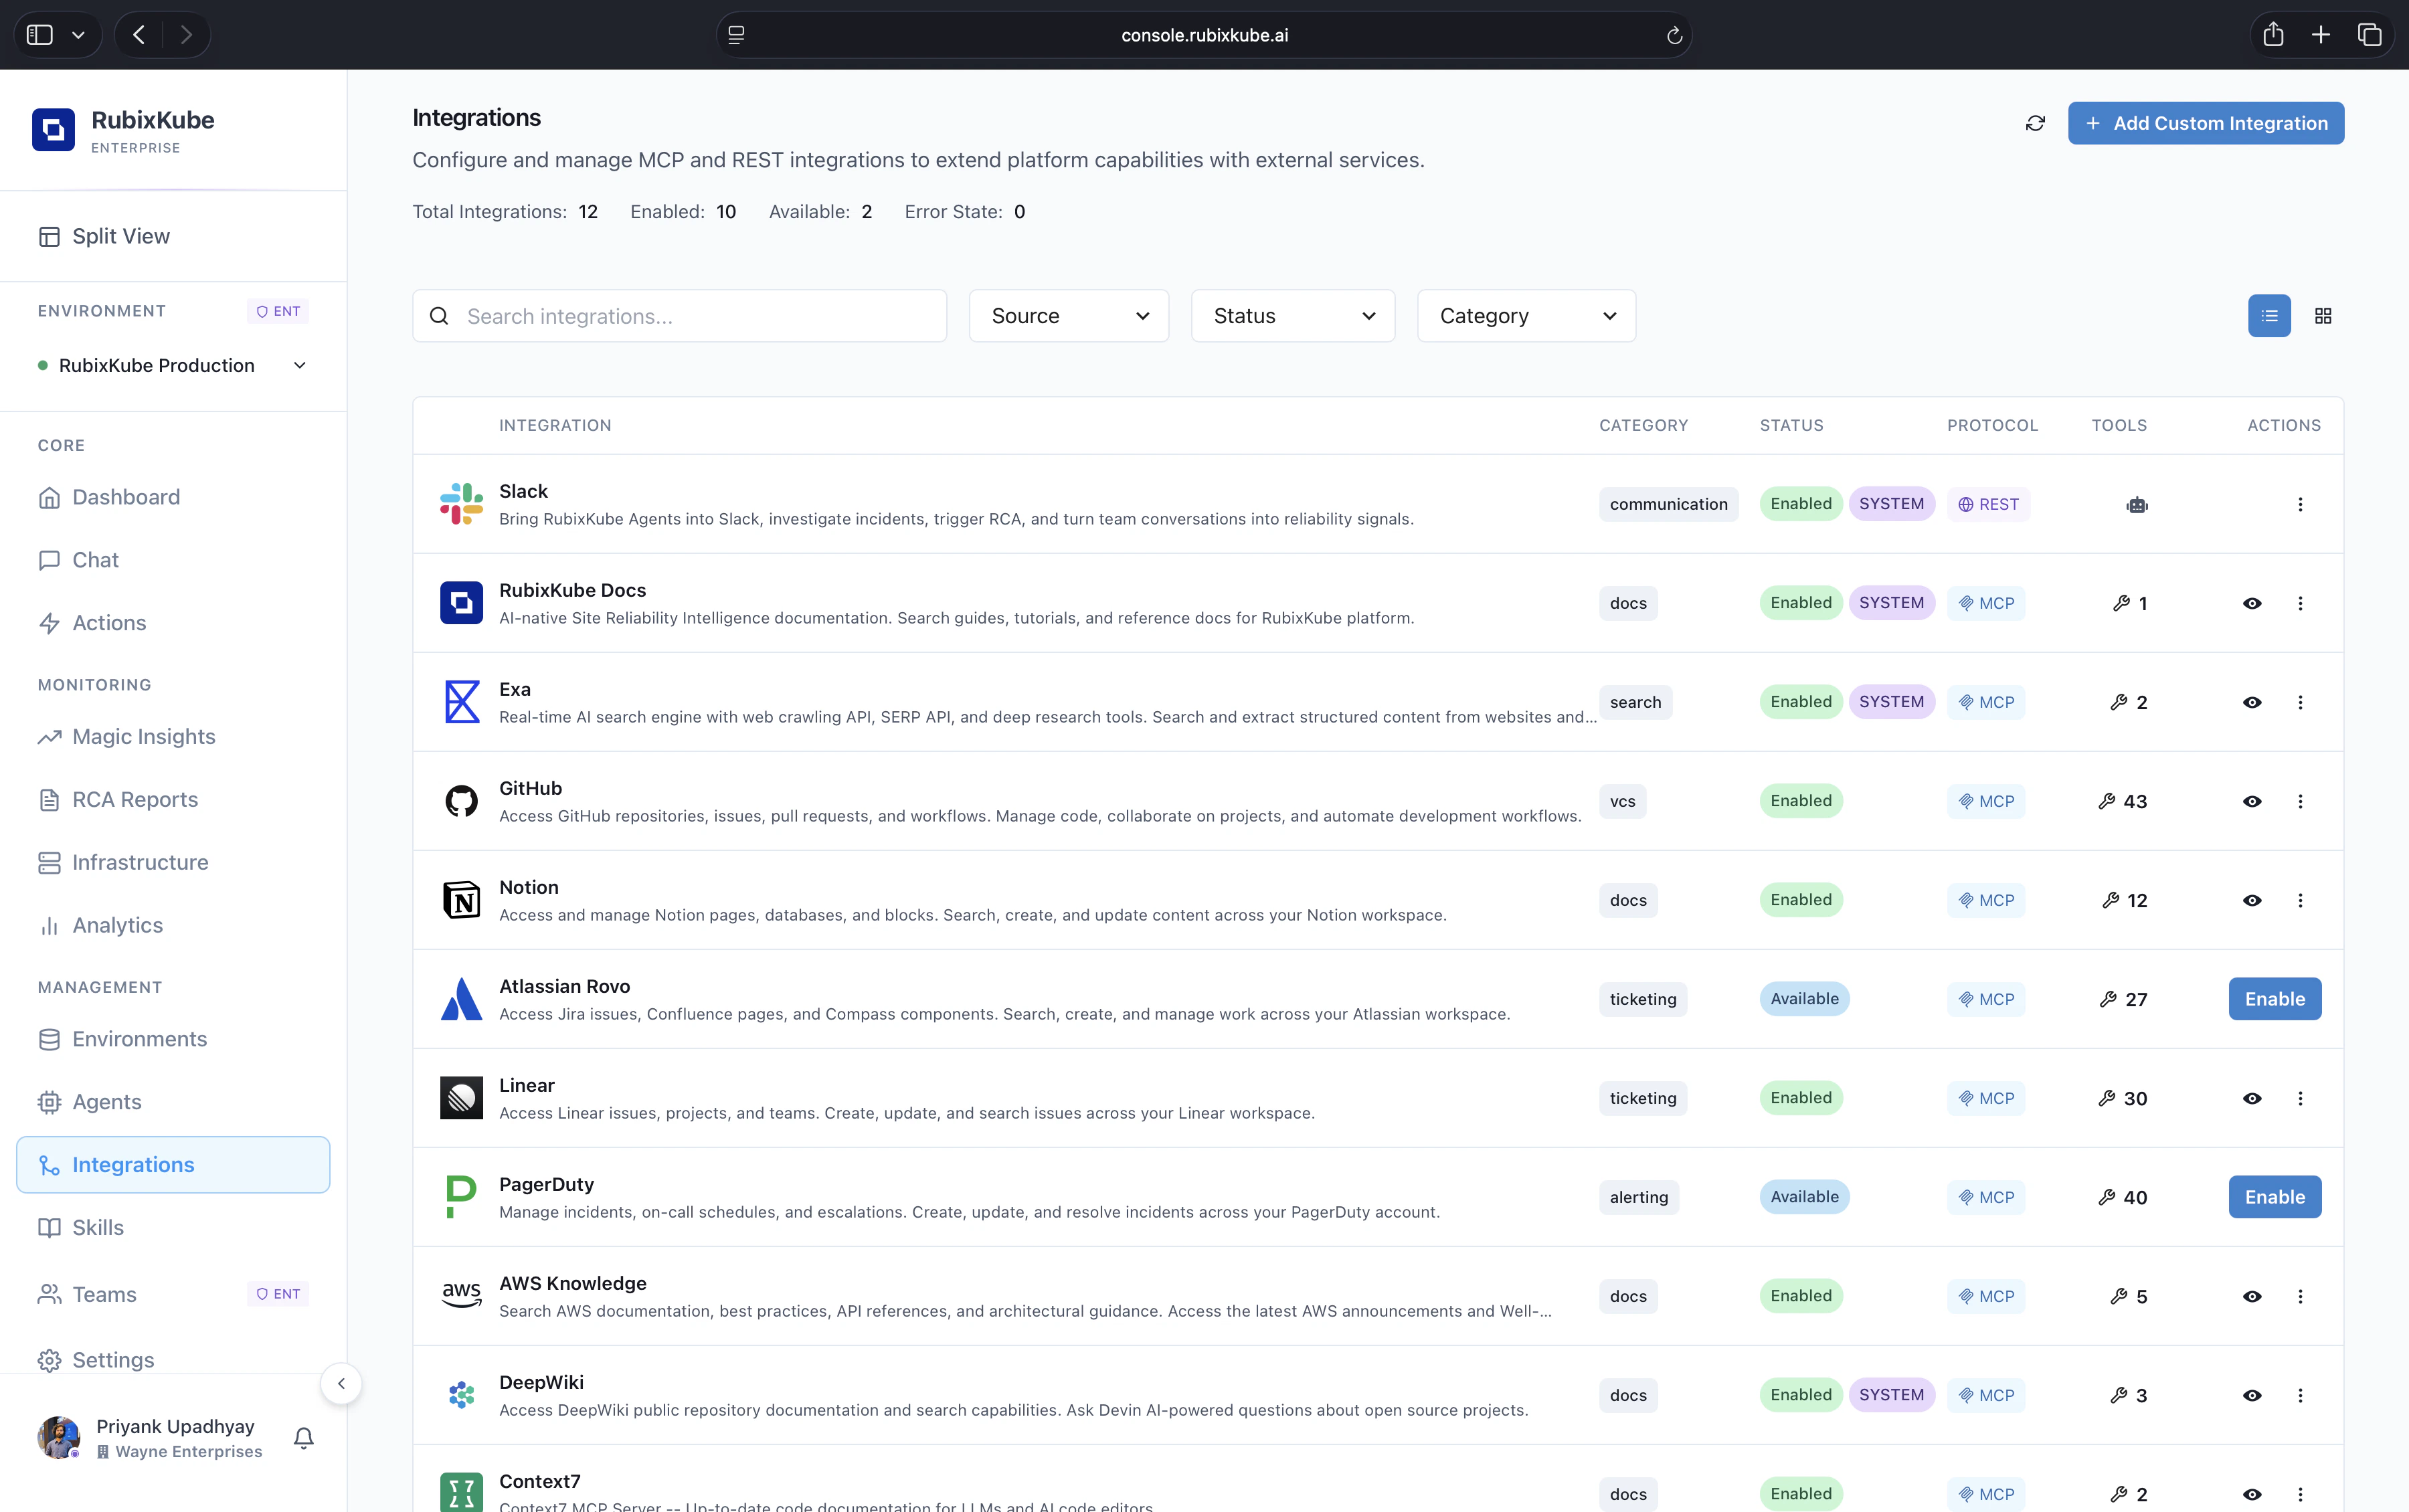Enable the PagerDuty integration
The height and width of the screenshot is (1512, 2409).
2274,1196
